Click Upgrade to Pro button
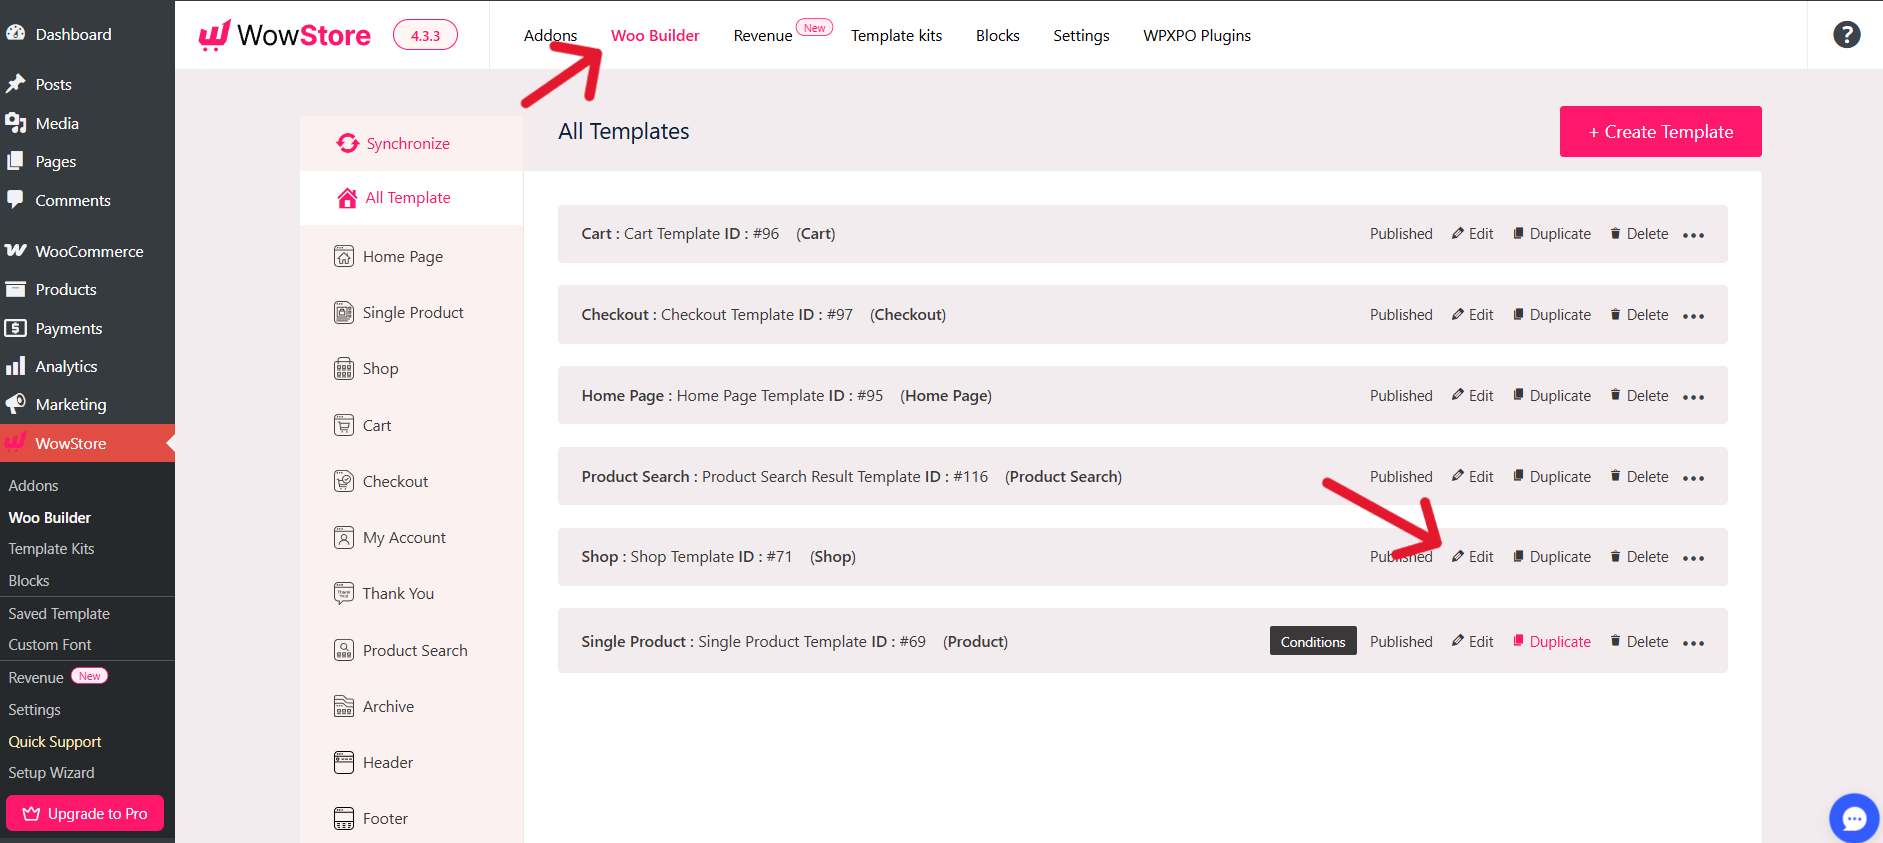The height and width of the screenshot is (843, 1883). click(85, 813)
